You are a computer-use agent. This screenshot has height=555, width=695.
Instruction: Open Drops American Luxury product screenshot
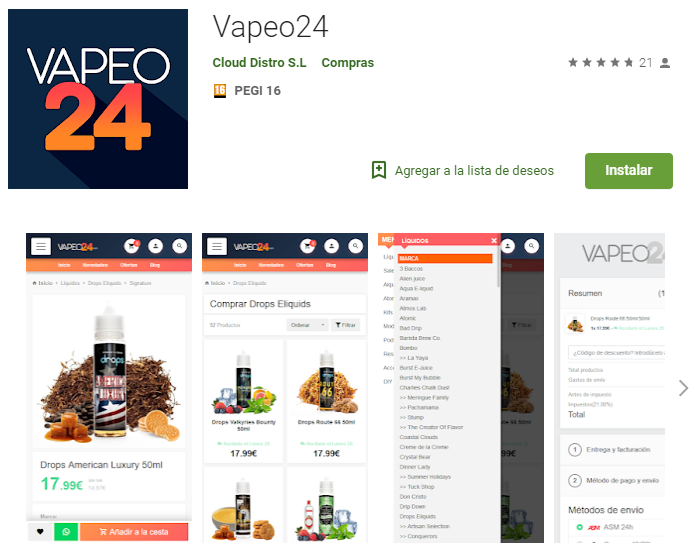click(109, 387)
